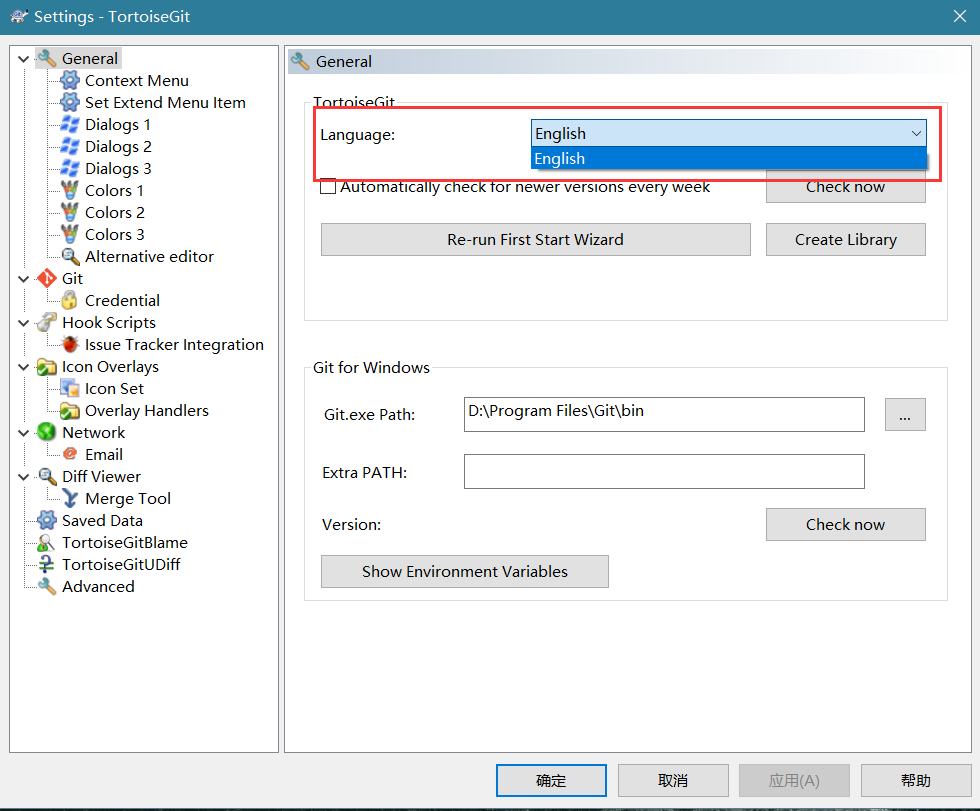The height and width of the screenshot is (811, 980).
Task: Select Overlay Handlers in the tree
Action: point(147,410)
